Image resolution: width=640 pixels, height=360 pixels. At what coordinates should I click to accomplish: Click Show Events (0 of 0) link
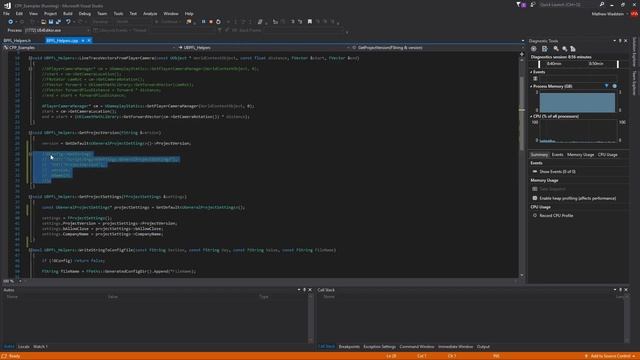(558, 171)
